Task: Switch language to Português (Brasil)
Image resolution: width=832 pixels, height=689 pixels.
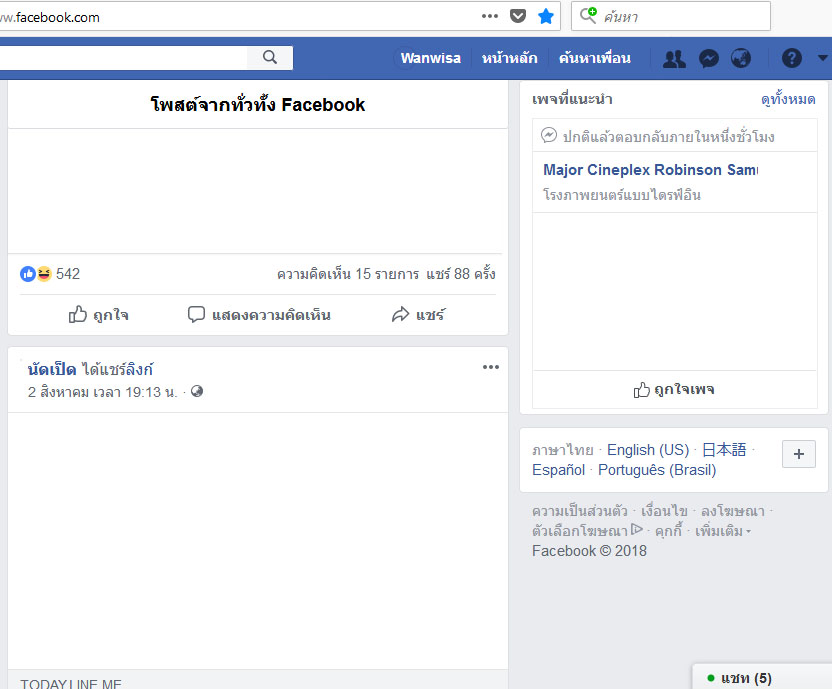Action: point(657,470)
